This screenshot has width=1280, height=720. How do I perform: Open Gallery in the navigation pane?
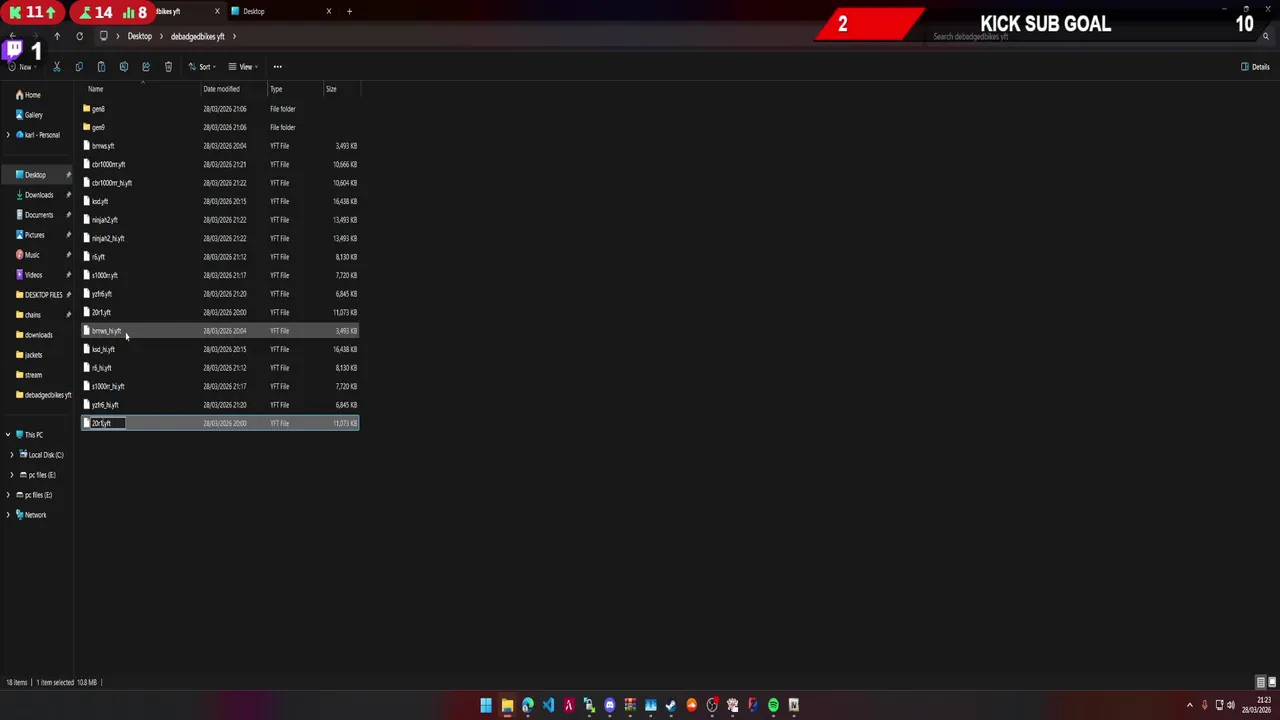coord(29,115)
